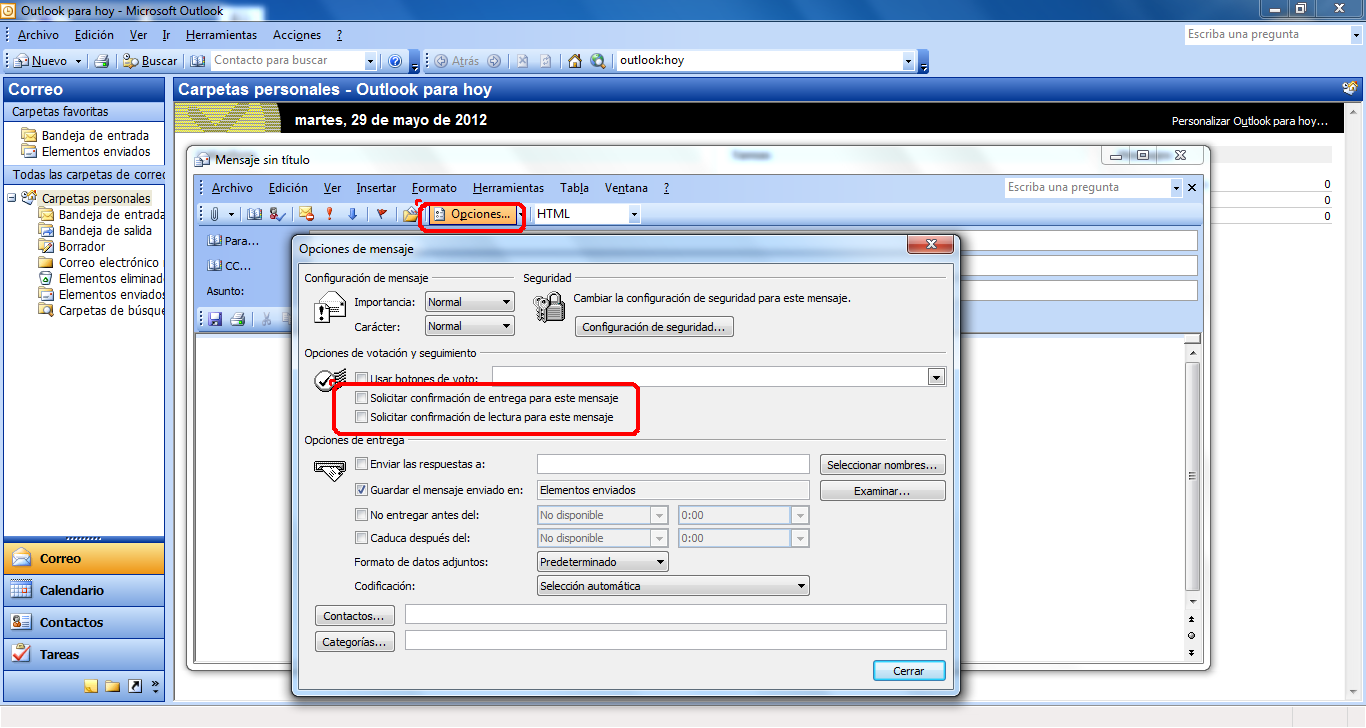The image size is (1366, 728).
Task: Open the Carácter dropdown
Action: point(469,326)
